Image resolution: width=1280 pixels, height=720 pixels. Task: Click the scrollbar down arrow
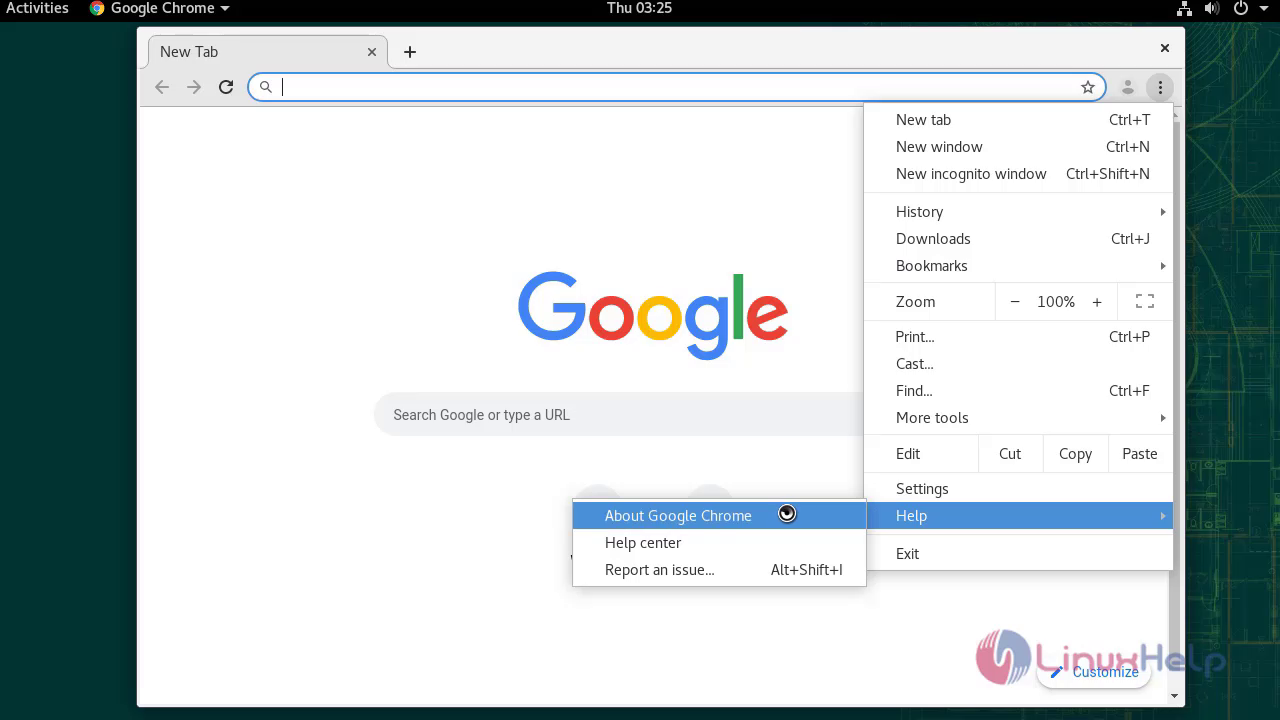click(1174, 696)
